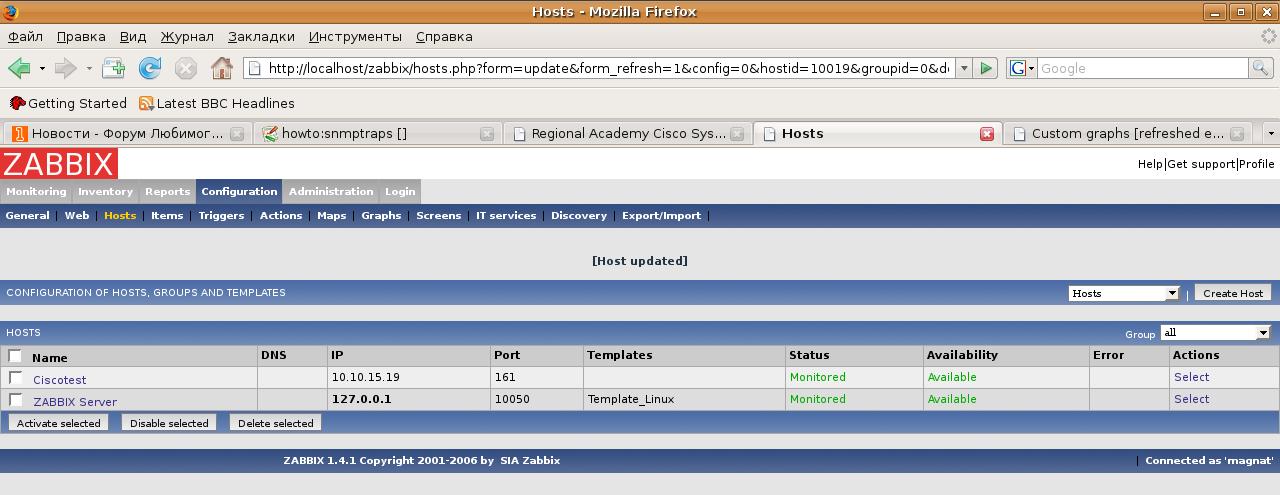
Task: Toggle the select-all hosts checkbox
Action: point(15,356)
